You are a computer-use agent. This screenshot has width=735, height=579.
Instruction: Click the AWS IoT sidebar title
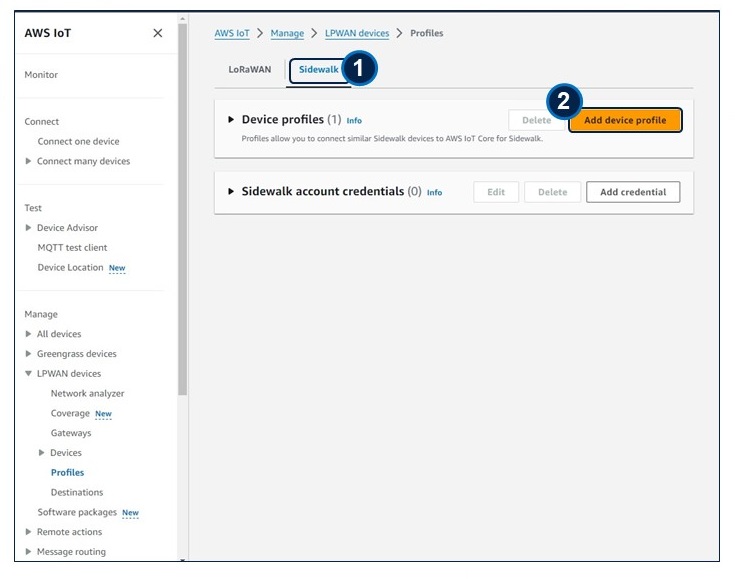point(48,33)
